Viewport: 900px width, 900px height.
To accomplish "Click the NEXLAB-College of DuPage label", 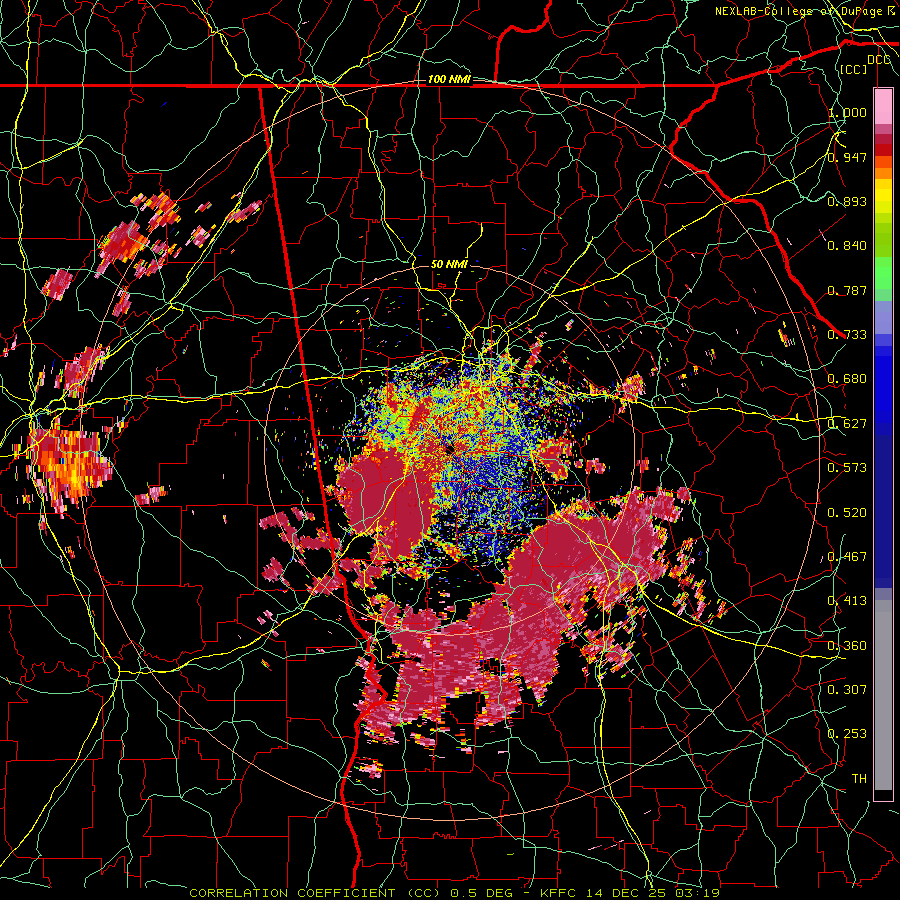I will coord(799,11).
